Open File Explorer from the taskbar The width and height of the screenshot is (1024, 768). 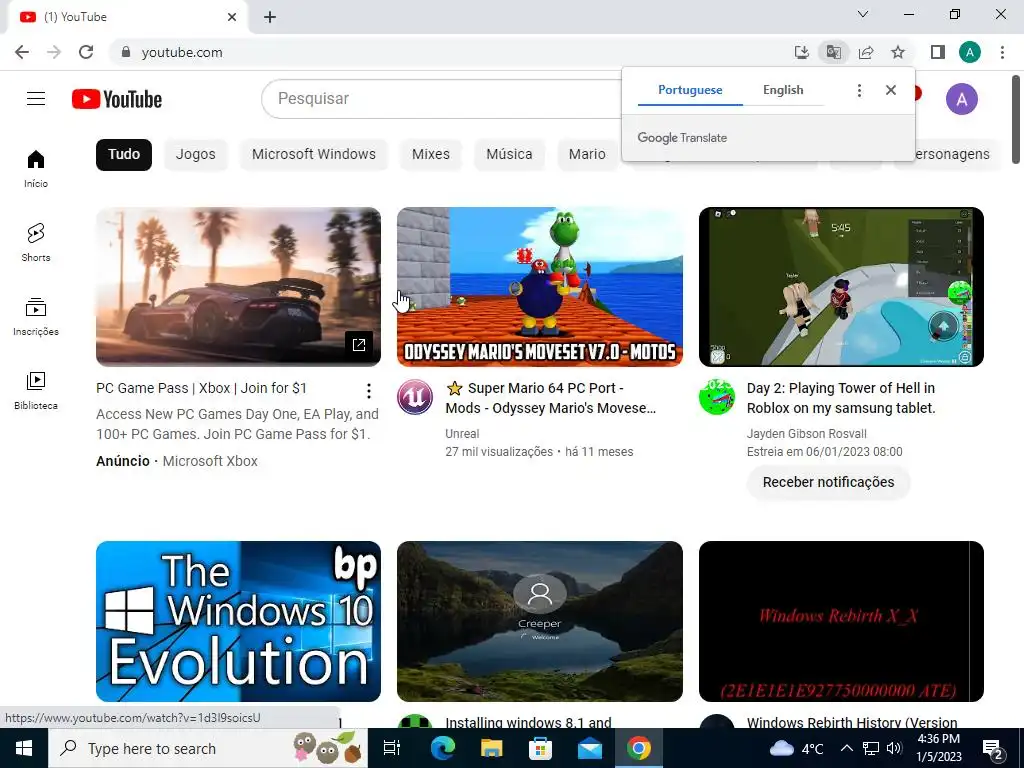[491, 748]
